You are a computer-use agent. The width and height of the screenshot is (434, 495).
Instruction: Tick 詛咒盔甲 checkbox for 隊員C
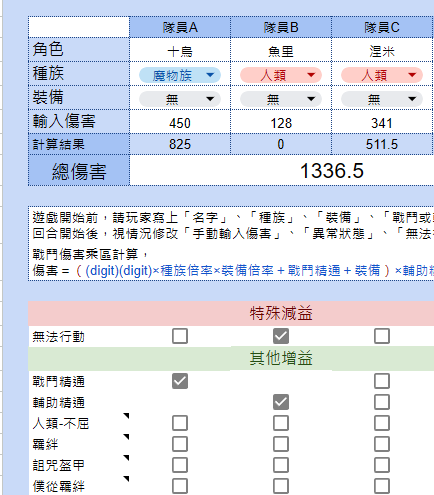pos(382,465)
